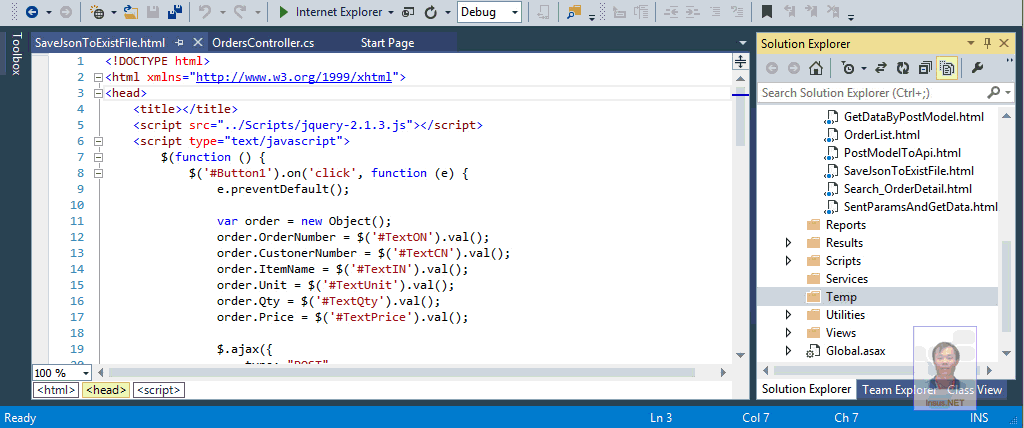This screenshot has width=1024, height=428.
Task: Open the w3.org xhtml namespace link
Action: coord(294,77)
